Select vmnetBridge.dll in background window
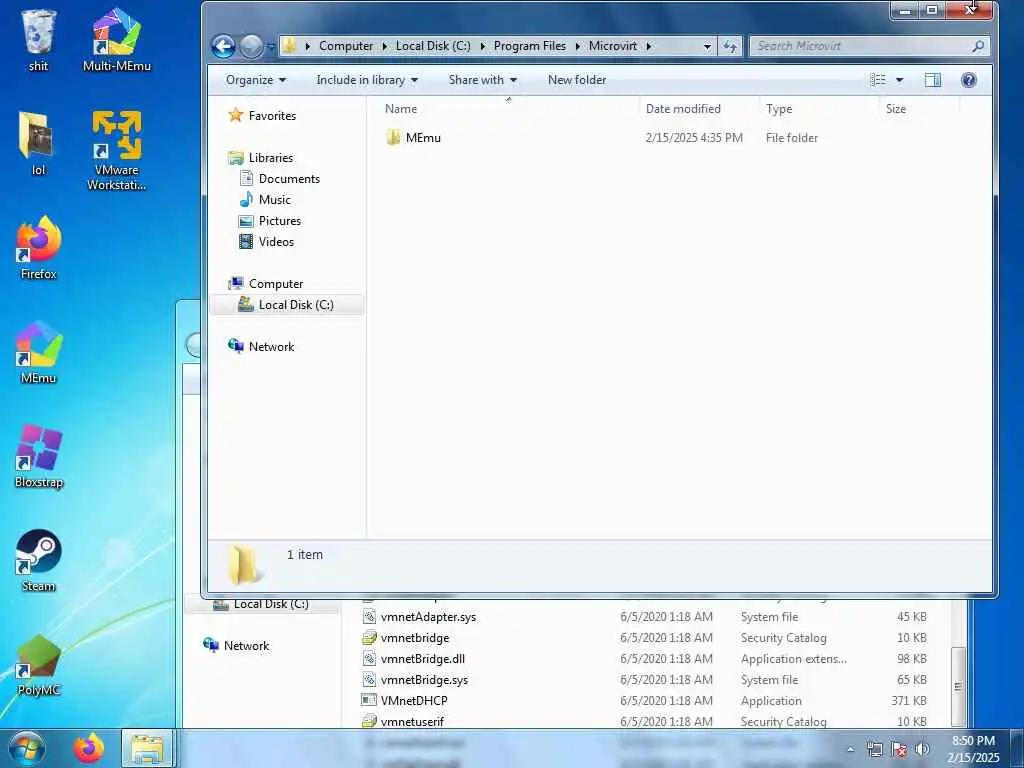 [x=423, y=659]
